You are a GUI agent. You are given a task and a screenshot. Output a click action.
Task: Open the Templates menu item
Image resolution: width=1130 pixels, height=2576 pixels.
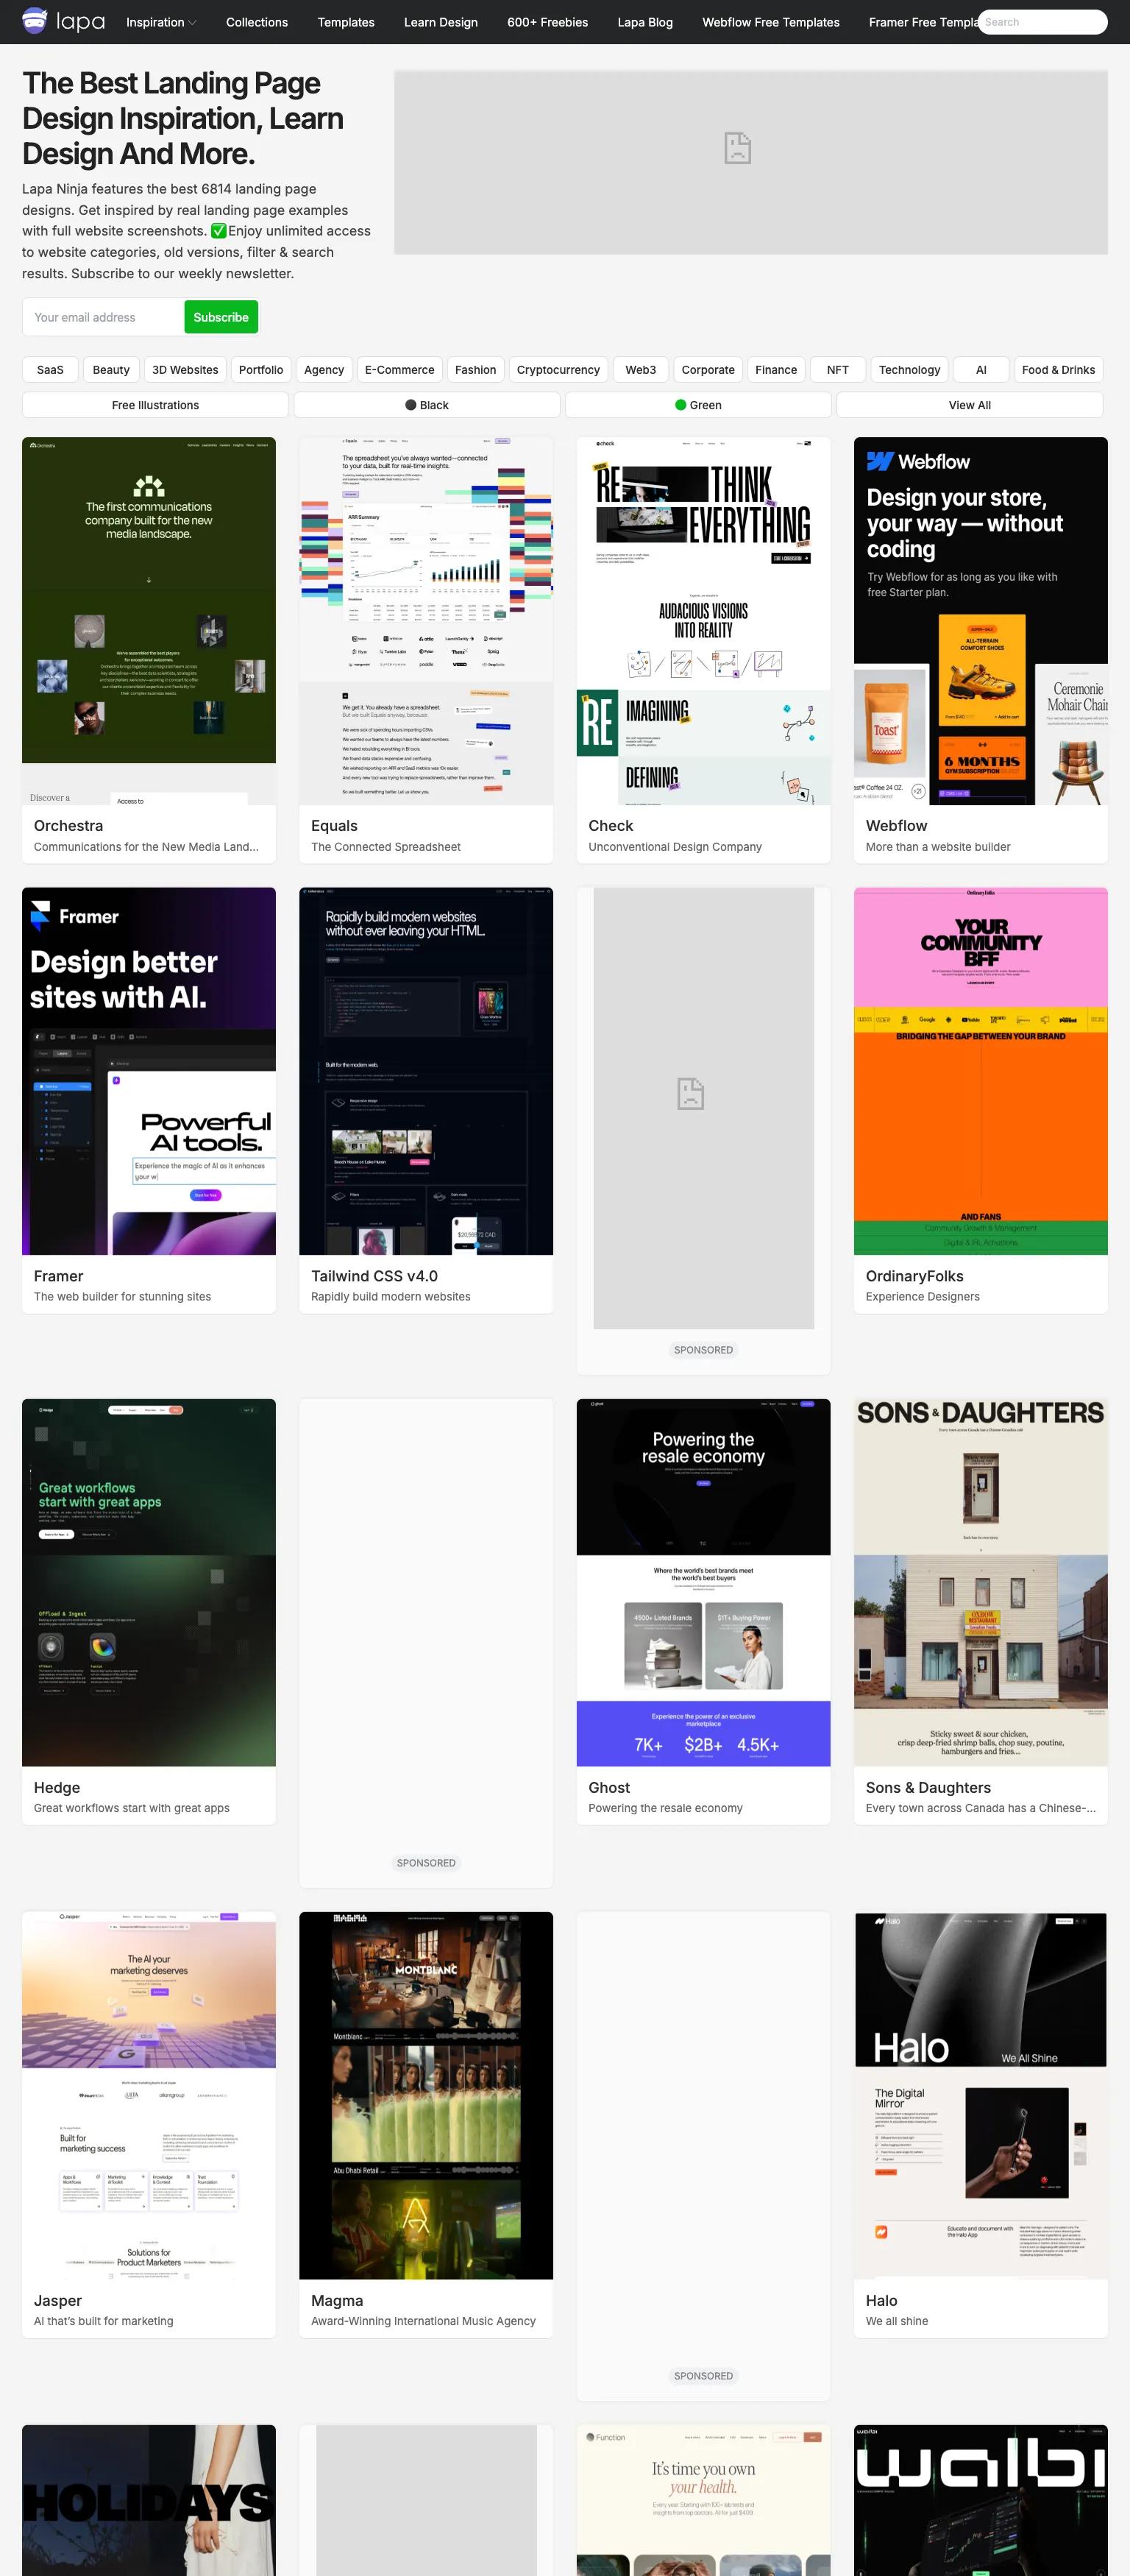click(346, 22)
